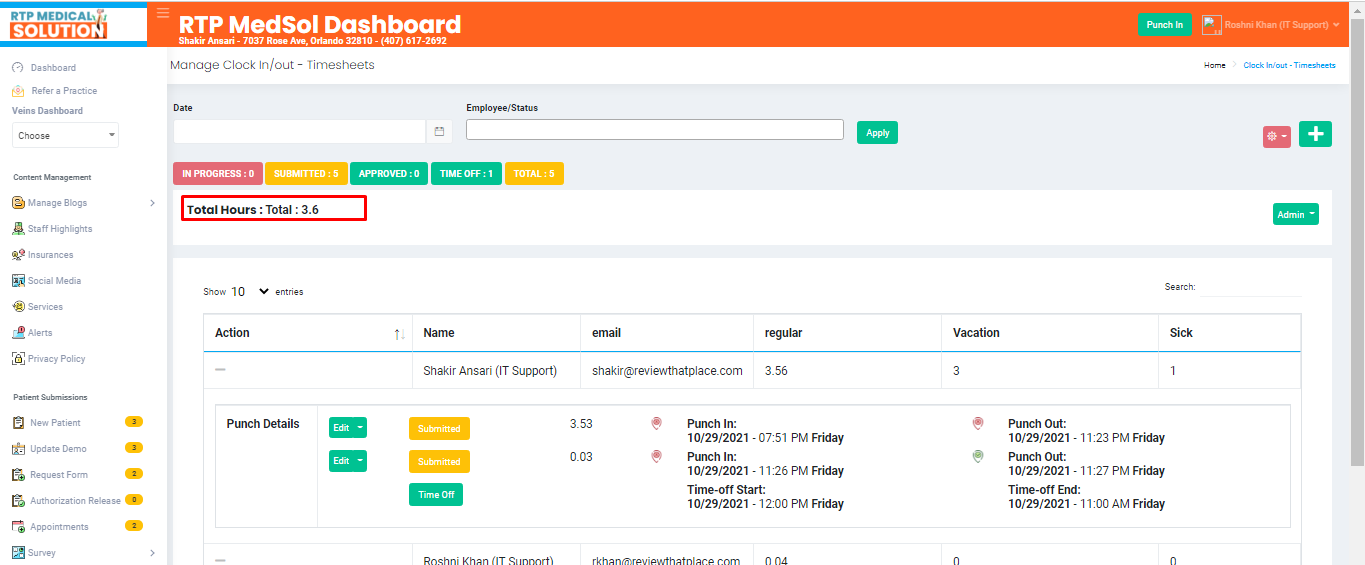Screen dimensions: 1365x565
Task: Open the Services sidebar icon
Action: click(18, 307)
